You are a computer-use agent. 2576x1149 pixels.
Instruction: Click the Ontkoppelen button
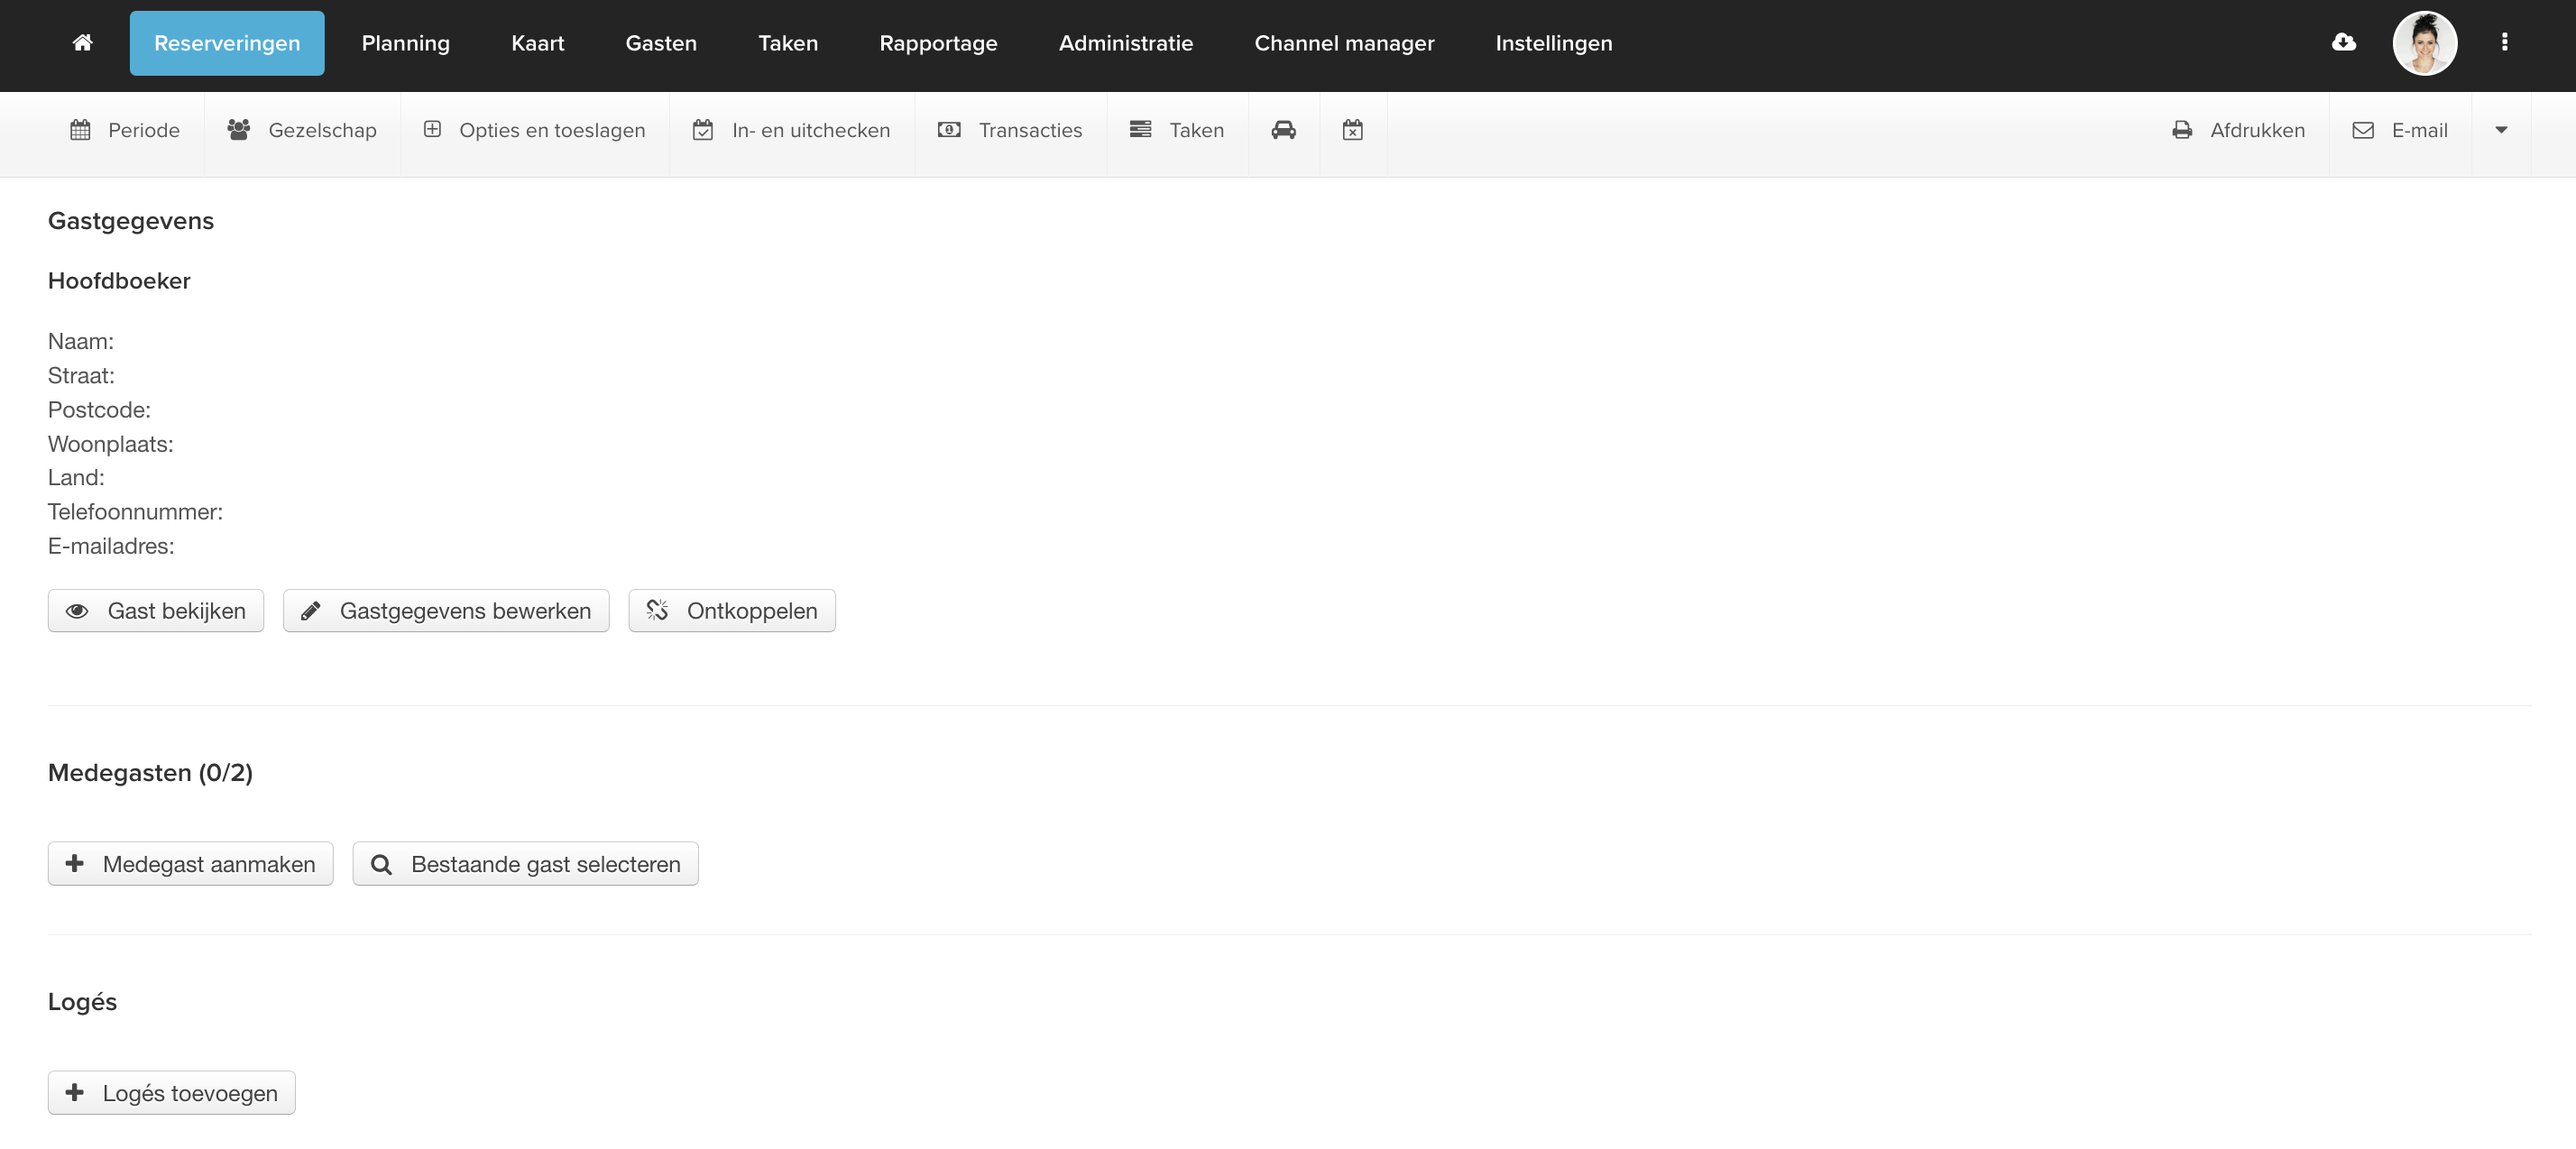(732, 611)
